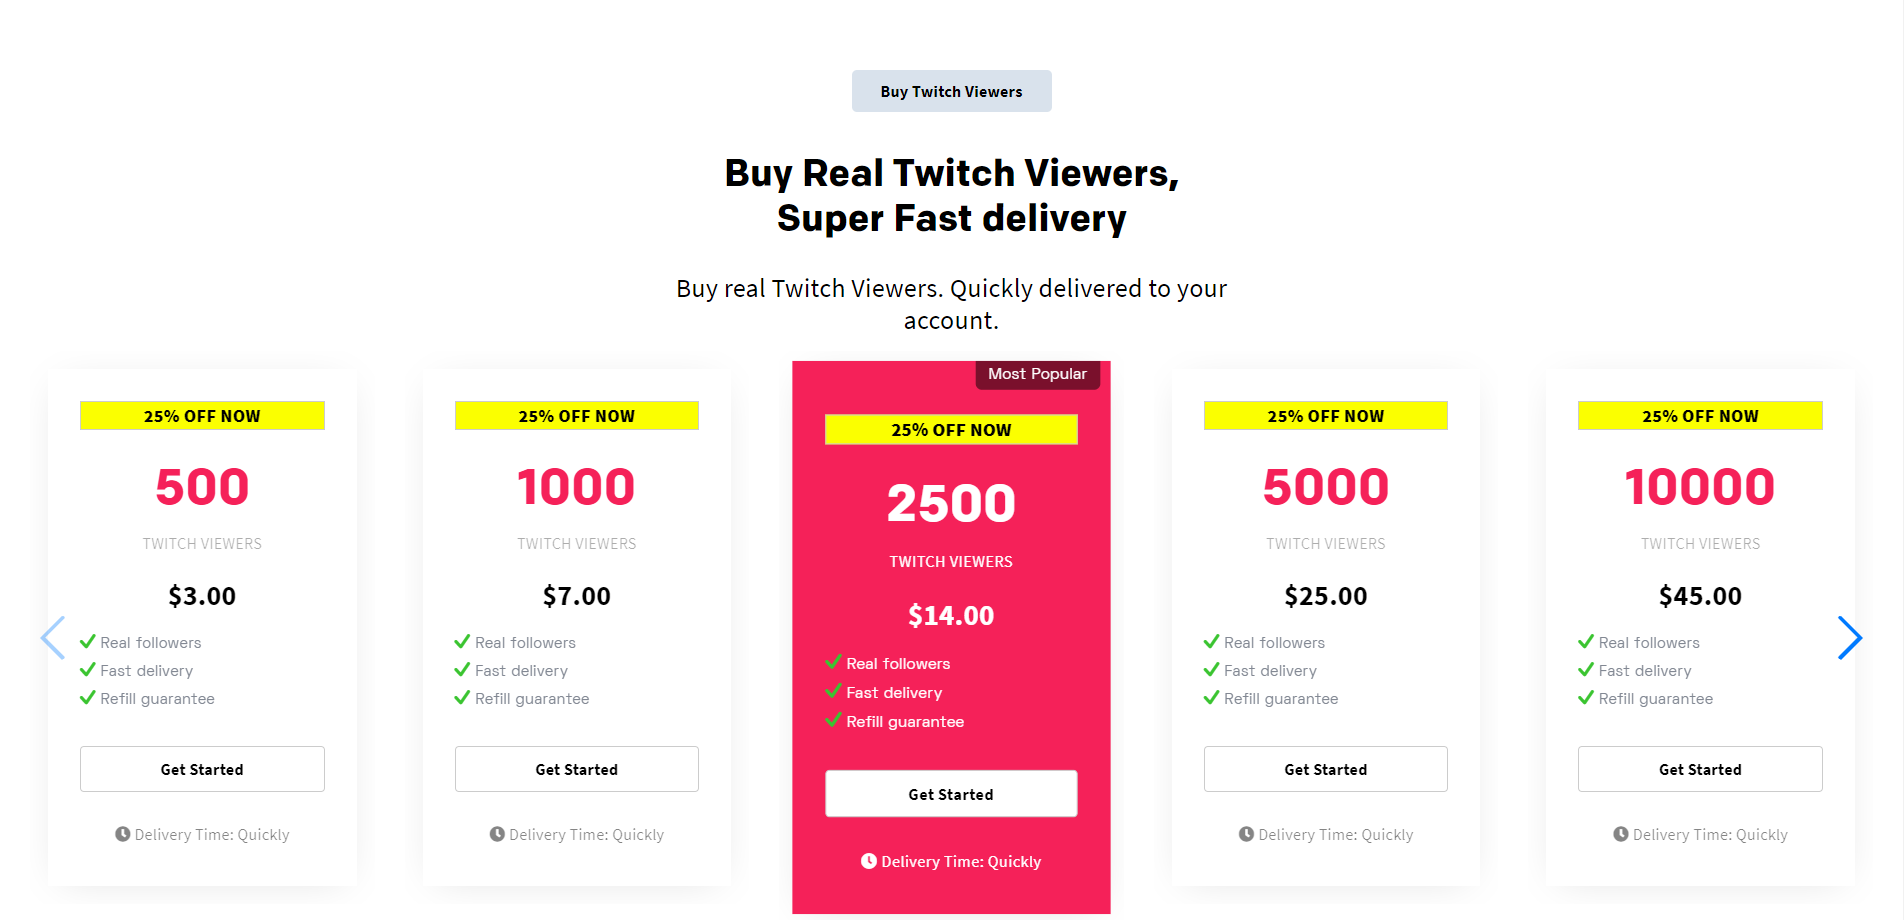Click Real followers checkmark in 500 card

[x=88, y=642]
